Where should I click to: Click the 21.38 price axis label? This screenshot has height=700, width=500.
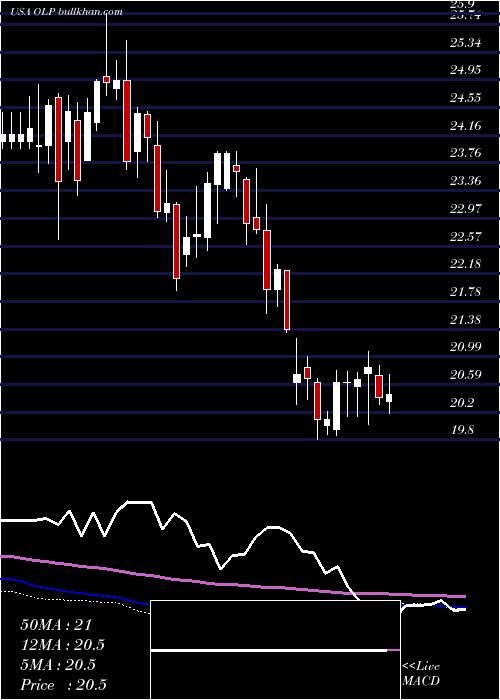tap(466, 320)
